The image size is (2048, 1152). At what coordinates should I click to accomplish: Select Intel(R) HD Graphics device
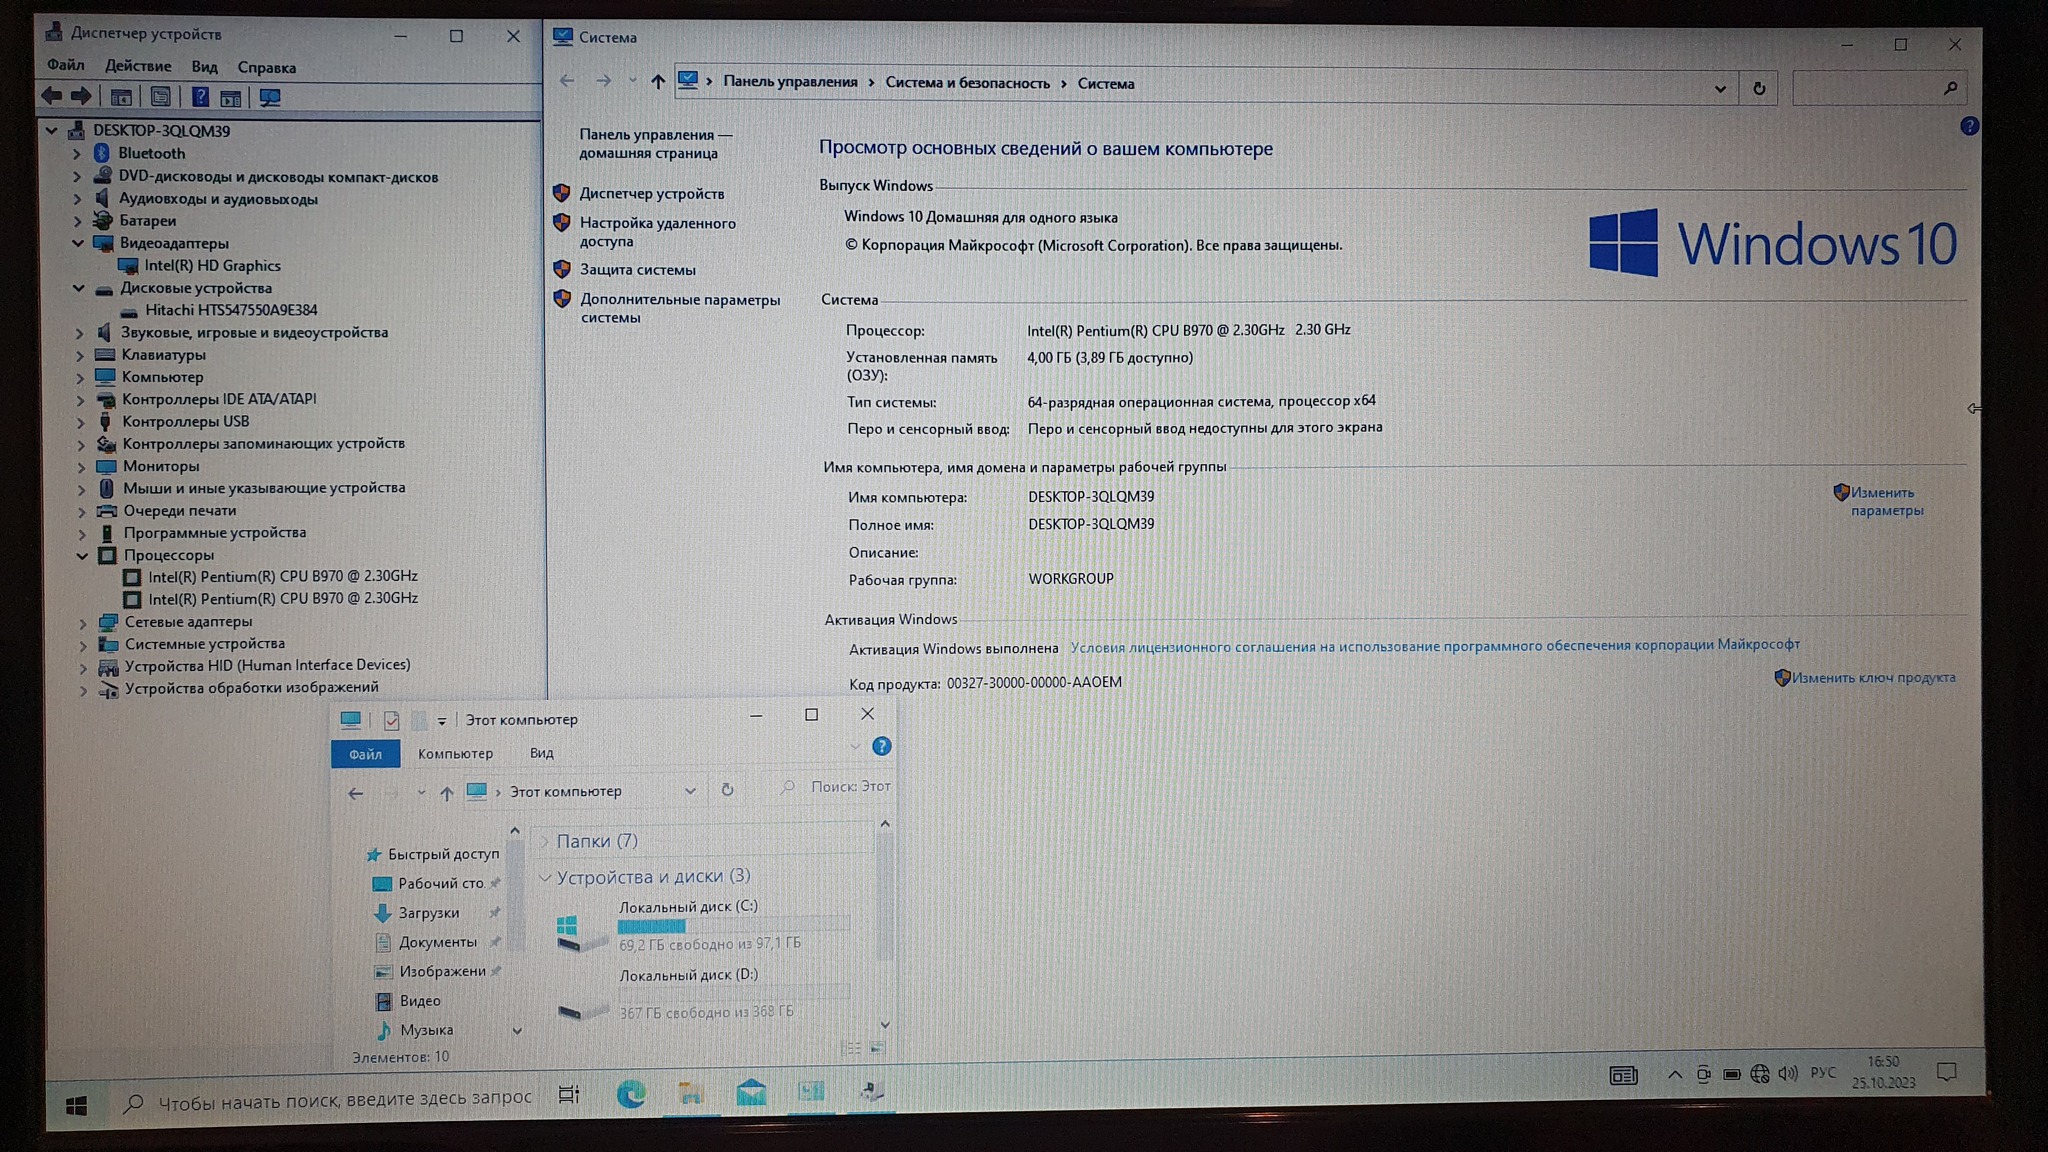click(212, 266)
